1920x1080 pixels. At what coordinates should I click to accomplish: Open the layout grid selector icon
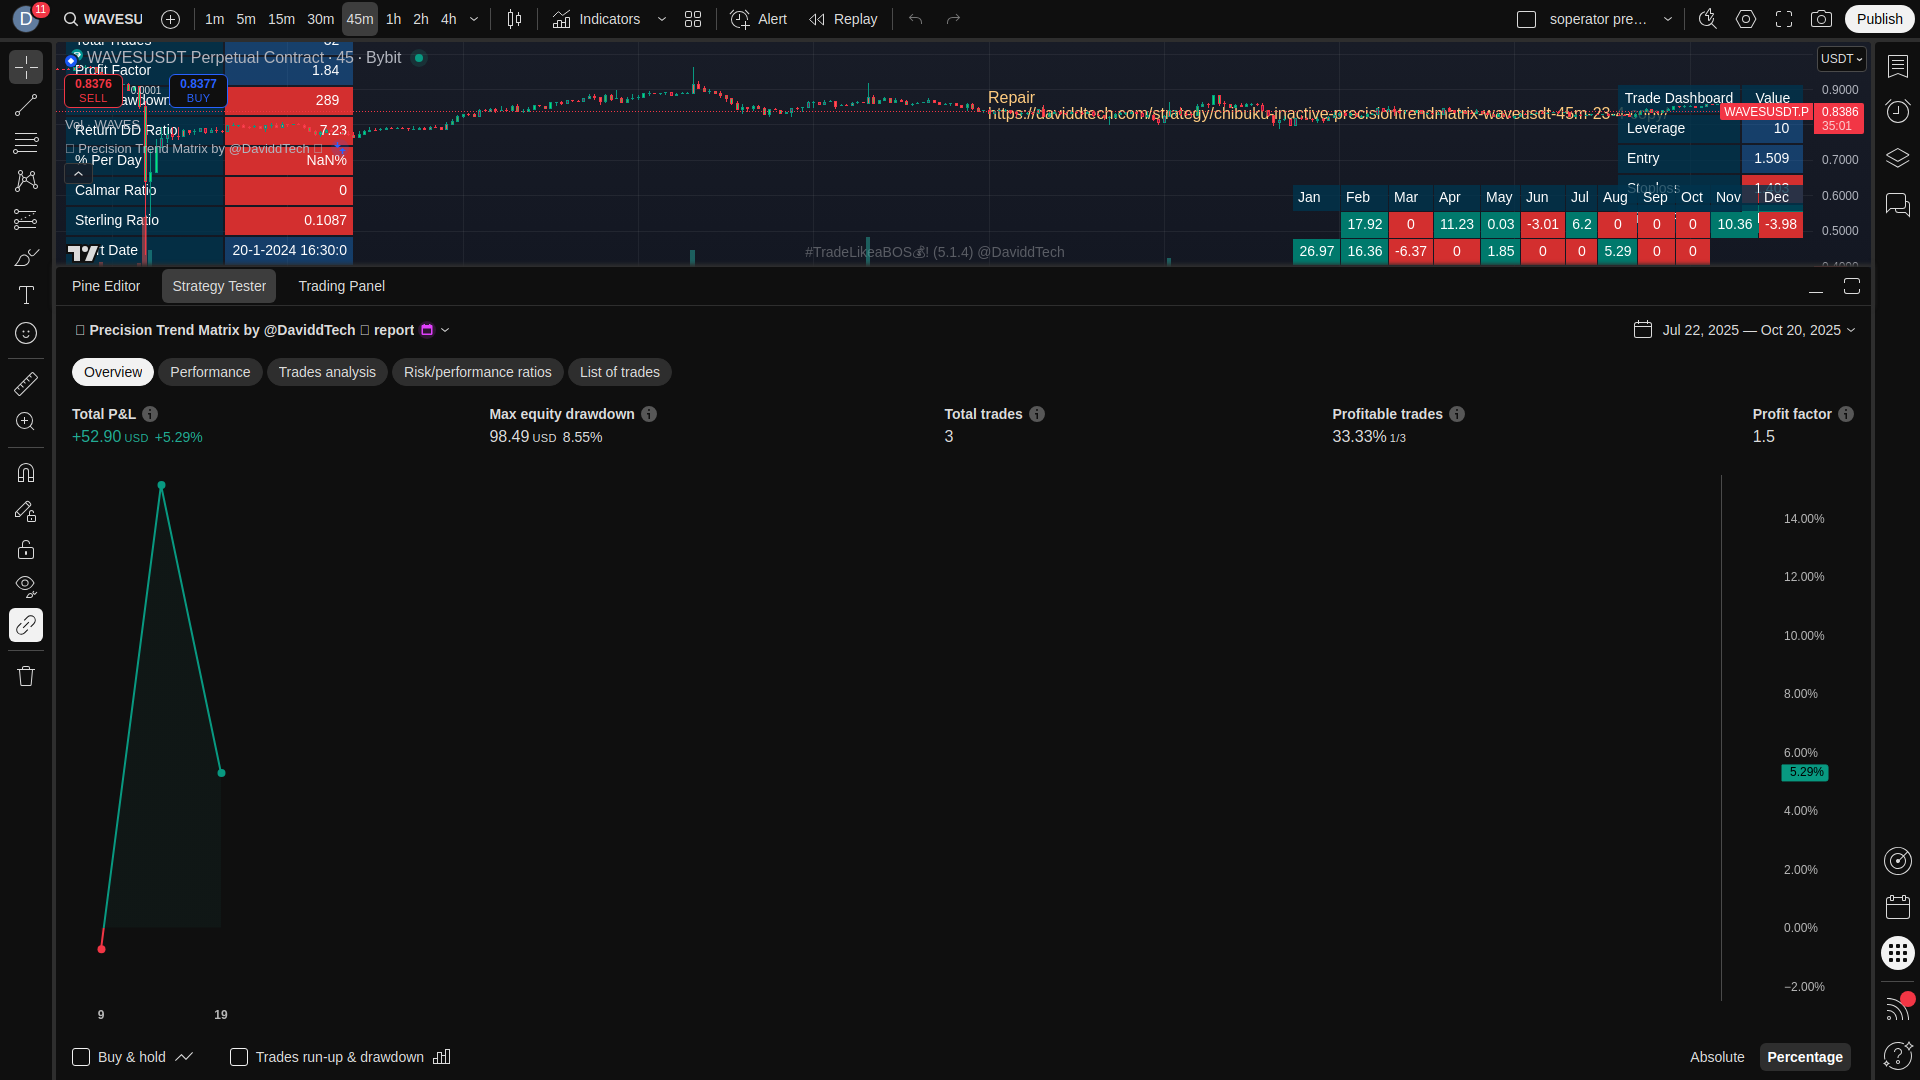pyautogui.click(x=693, y=19)
